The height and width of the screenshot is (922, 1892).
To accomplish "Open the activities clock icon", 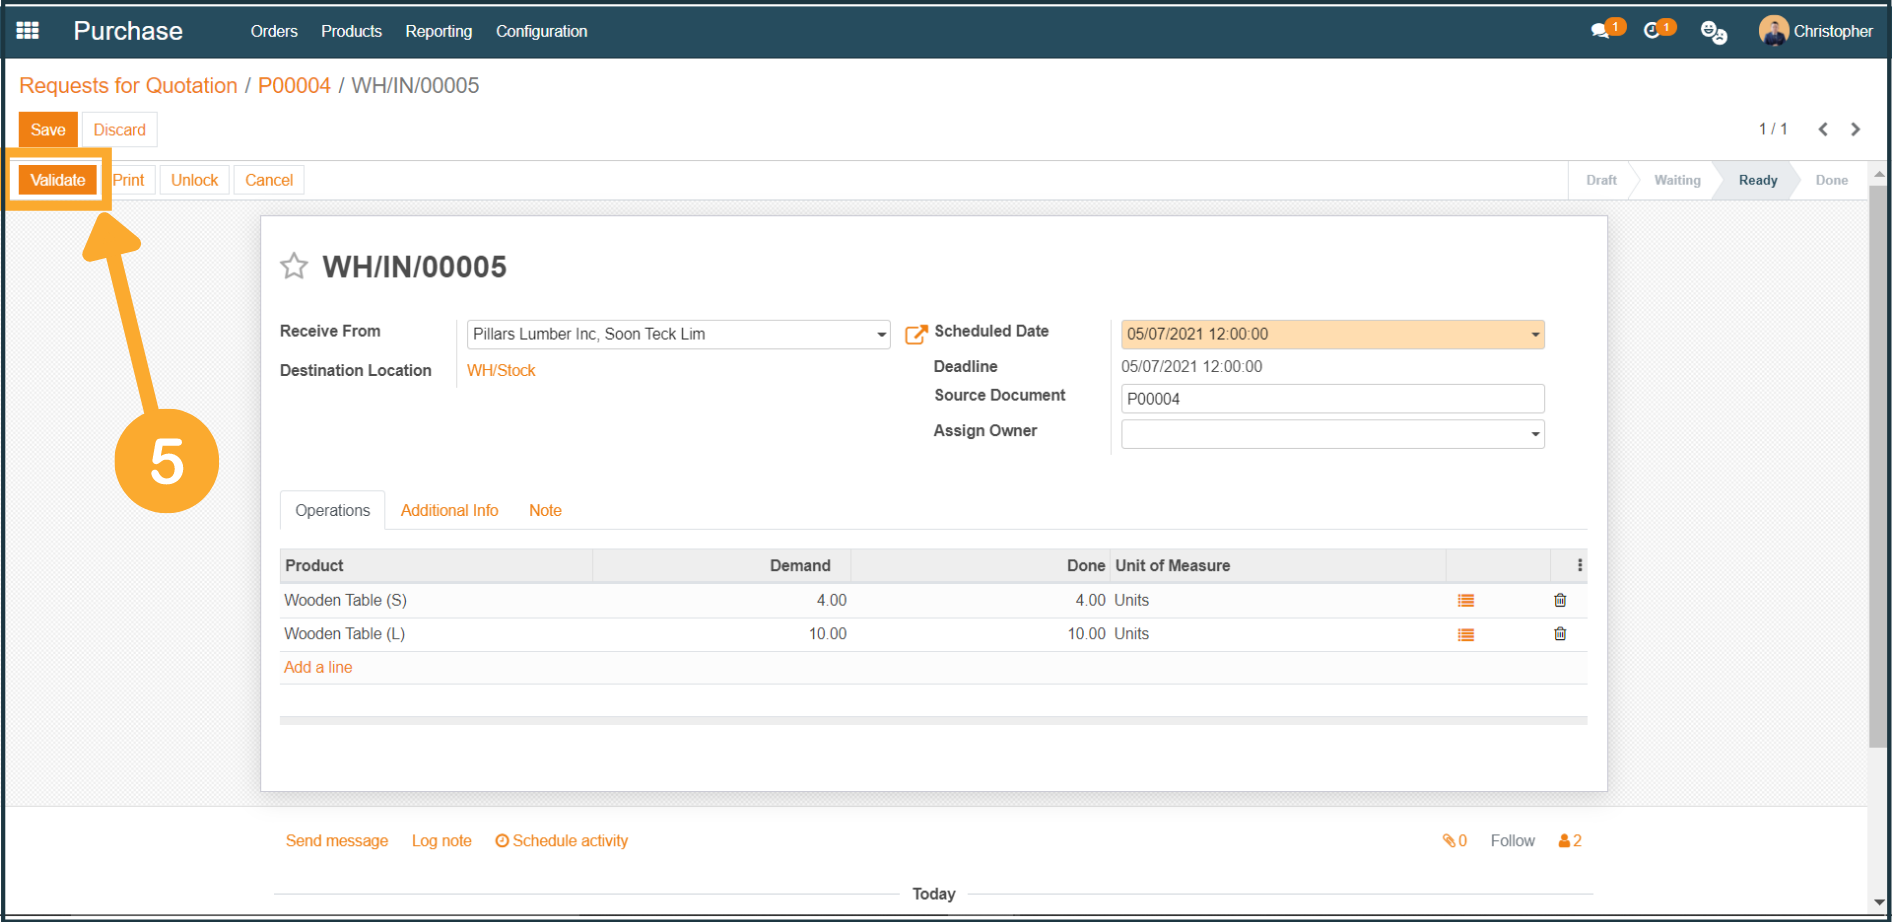I will pos(1653,31).
